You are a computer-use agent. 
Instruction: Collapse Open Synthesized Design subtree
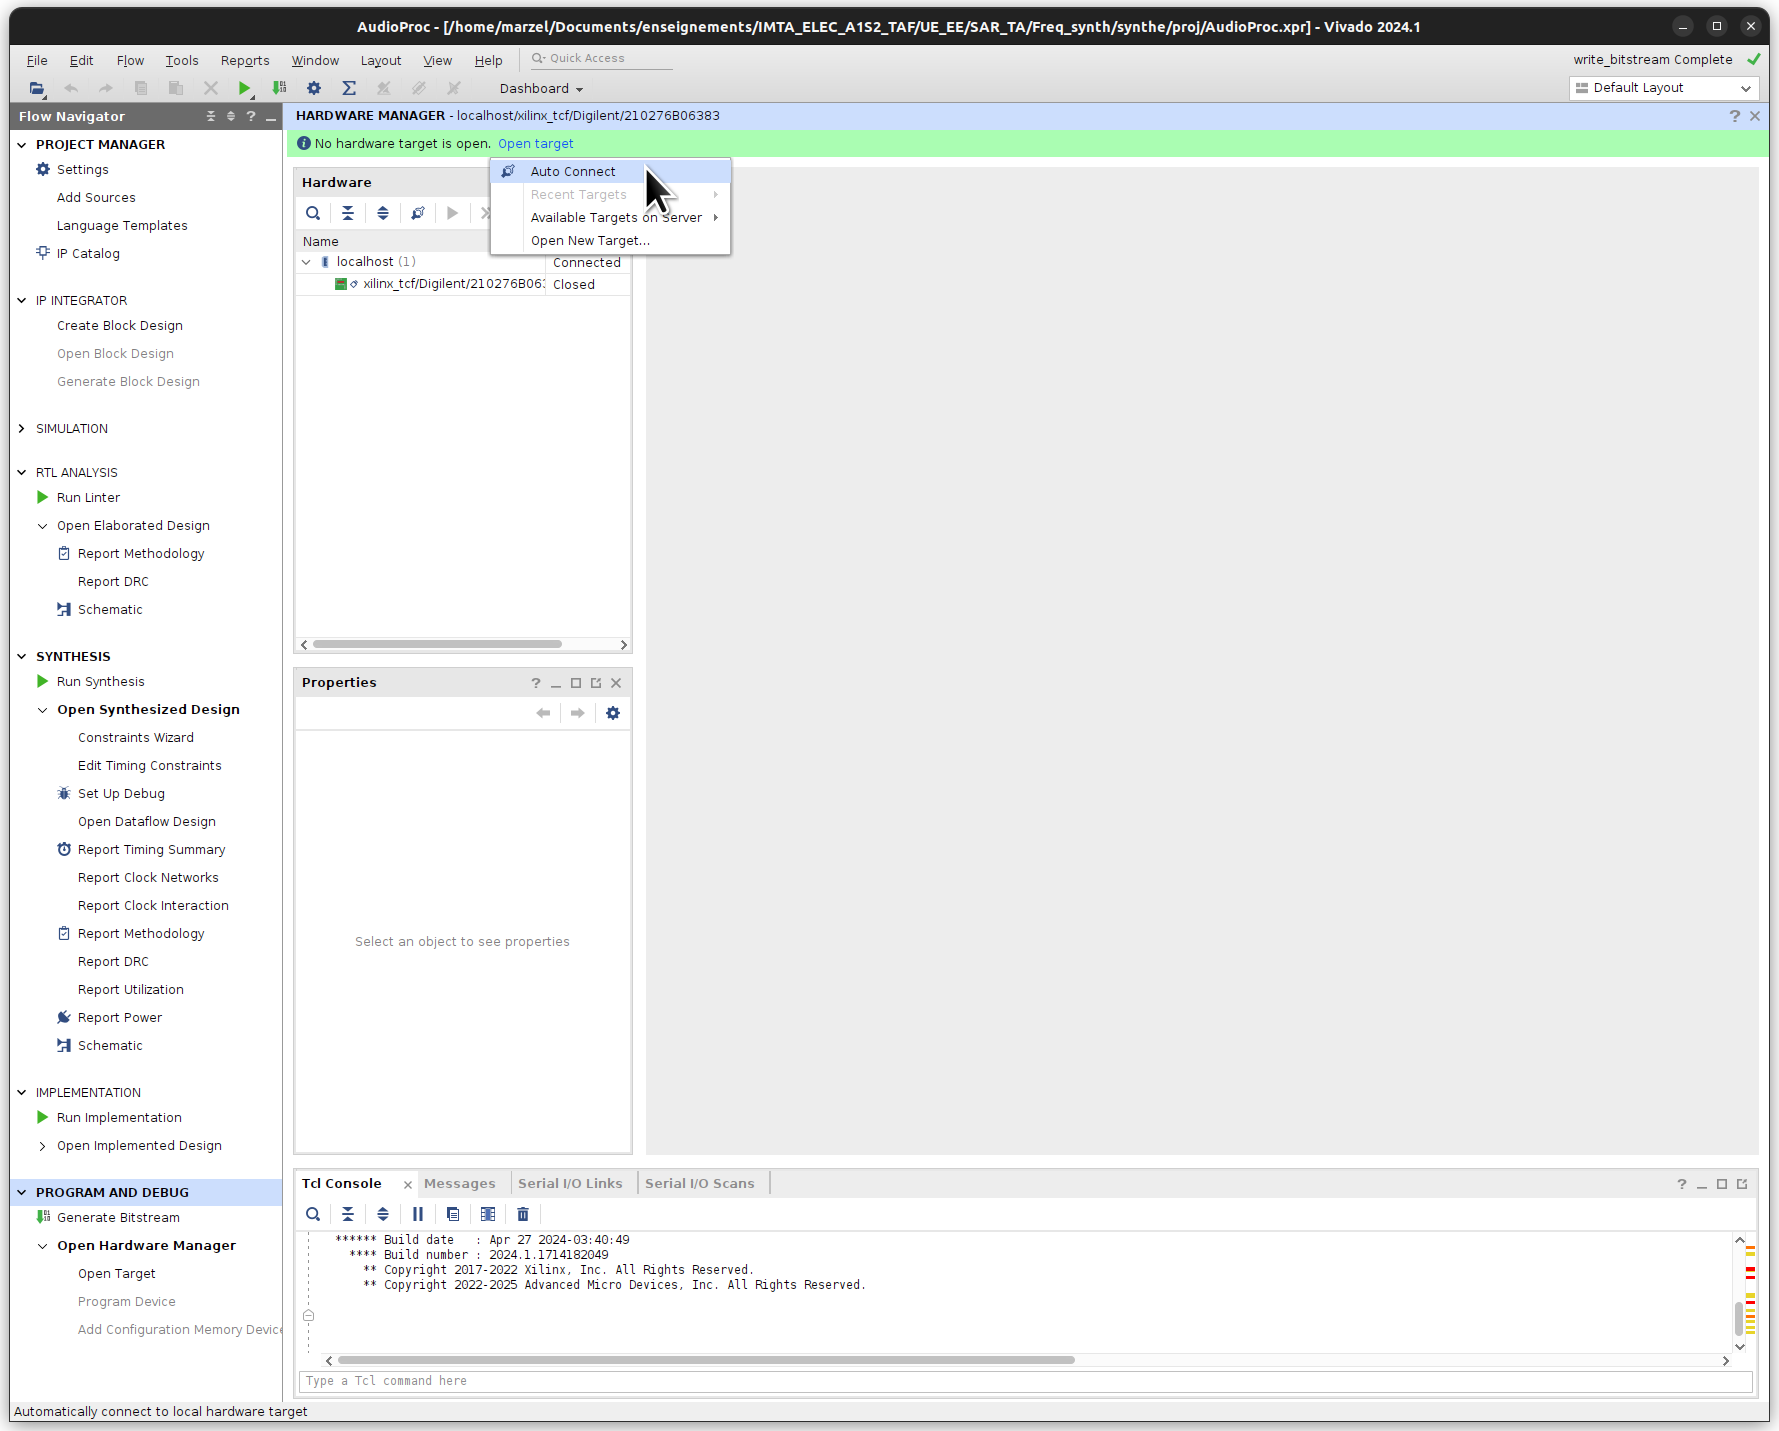click(x=42, y=710)
